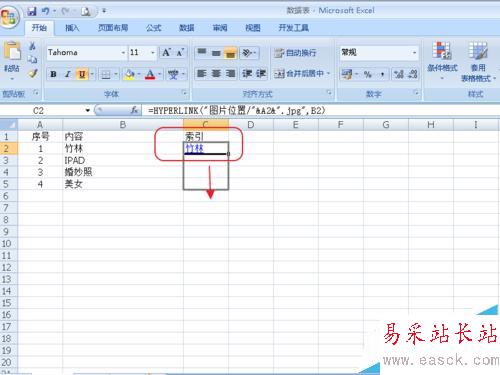This screenshot has width=500, height=375.
Task: Apply fill color bucket
Action: pos(129,74)
